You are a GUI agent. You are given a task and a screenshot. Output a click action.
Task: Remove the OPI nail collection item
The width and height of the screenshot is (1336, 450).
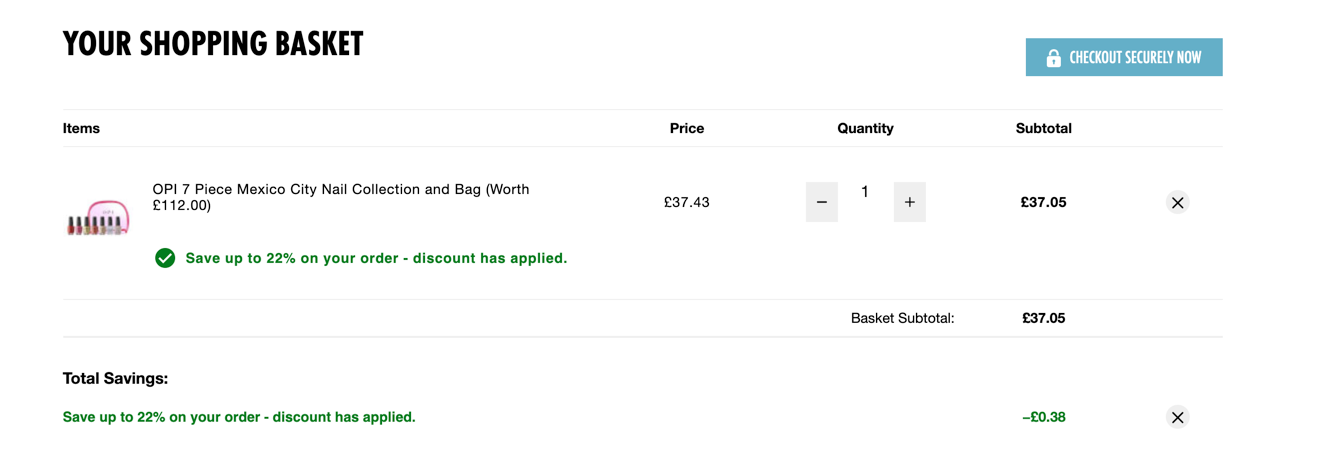[x=1177, y=203]
